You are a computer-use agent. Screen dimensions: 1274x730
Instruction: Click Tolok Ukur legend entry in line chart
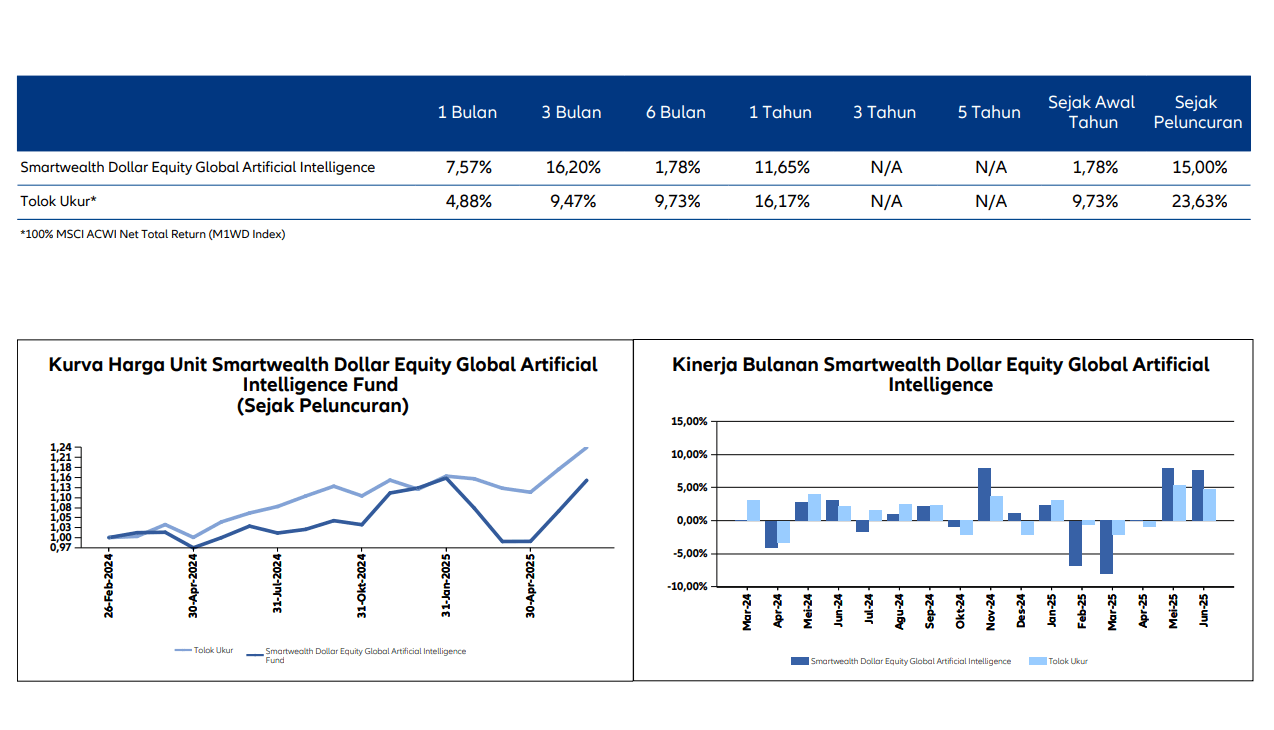click(204, 650)
